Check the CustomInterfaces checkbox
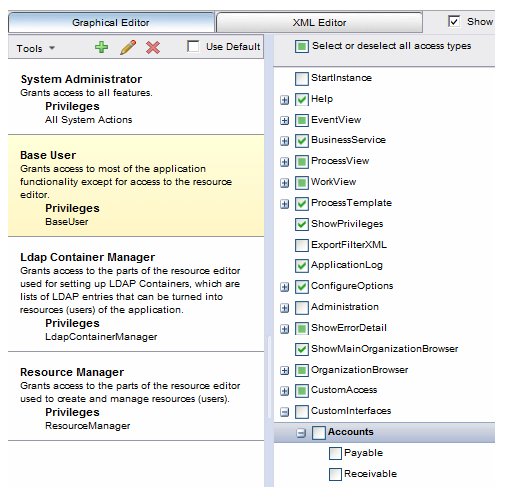Screen dimensions: 506x502 302,412
